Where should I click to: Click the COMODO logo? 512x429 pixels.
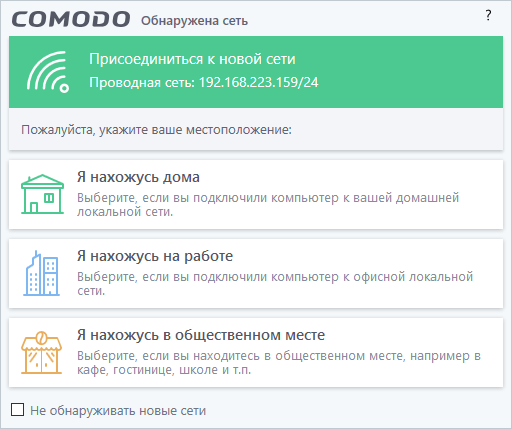(x=71, y=19)
